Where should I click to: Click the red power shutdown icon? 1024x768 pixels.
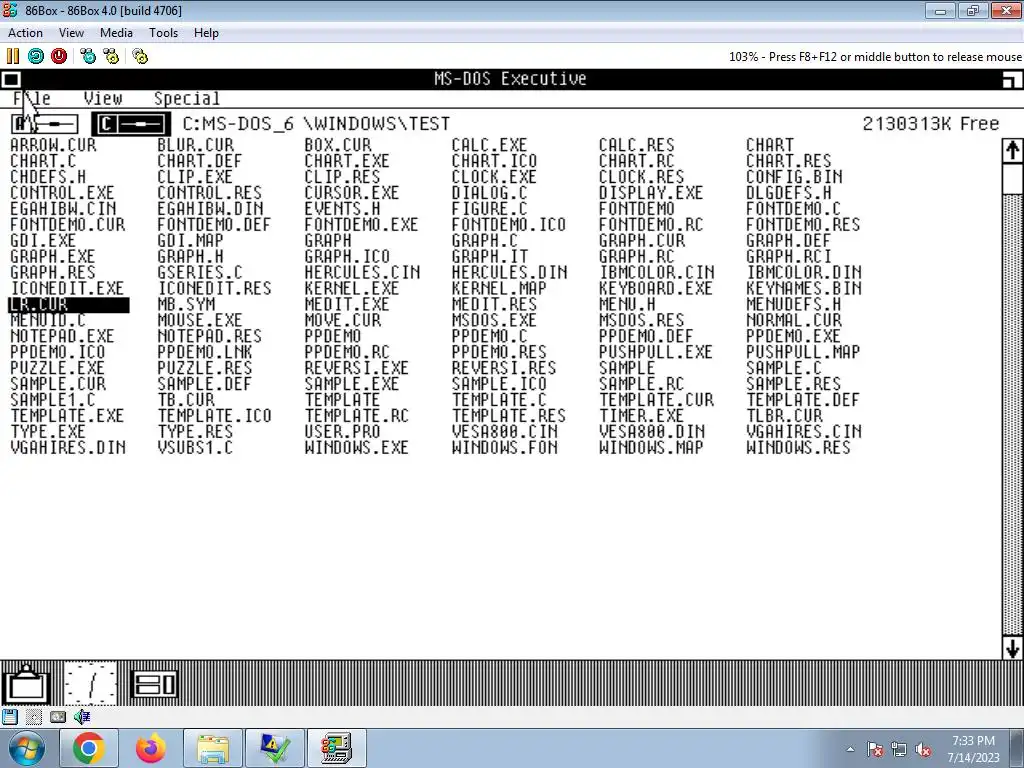pos(59,56)
